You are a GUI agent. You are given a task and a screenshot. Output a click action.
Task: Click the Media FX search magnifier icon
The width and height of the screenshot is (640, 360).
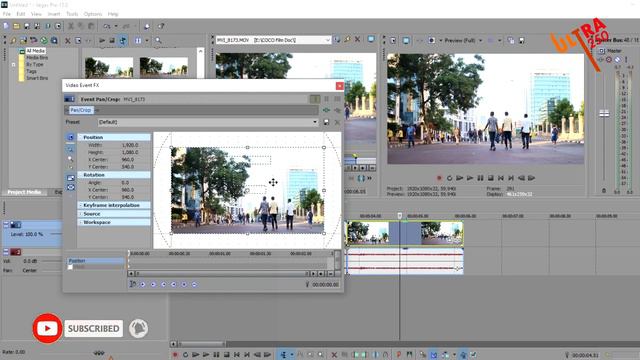[x=158, y=40]
